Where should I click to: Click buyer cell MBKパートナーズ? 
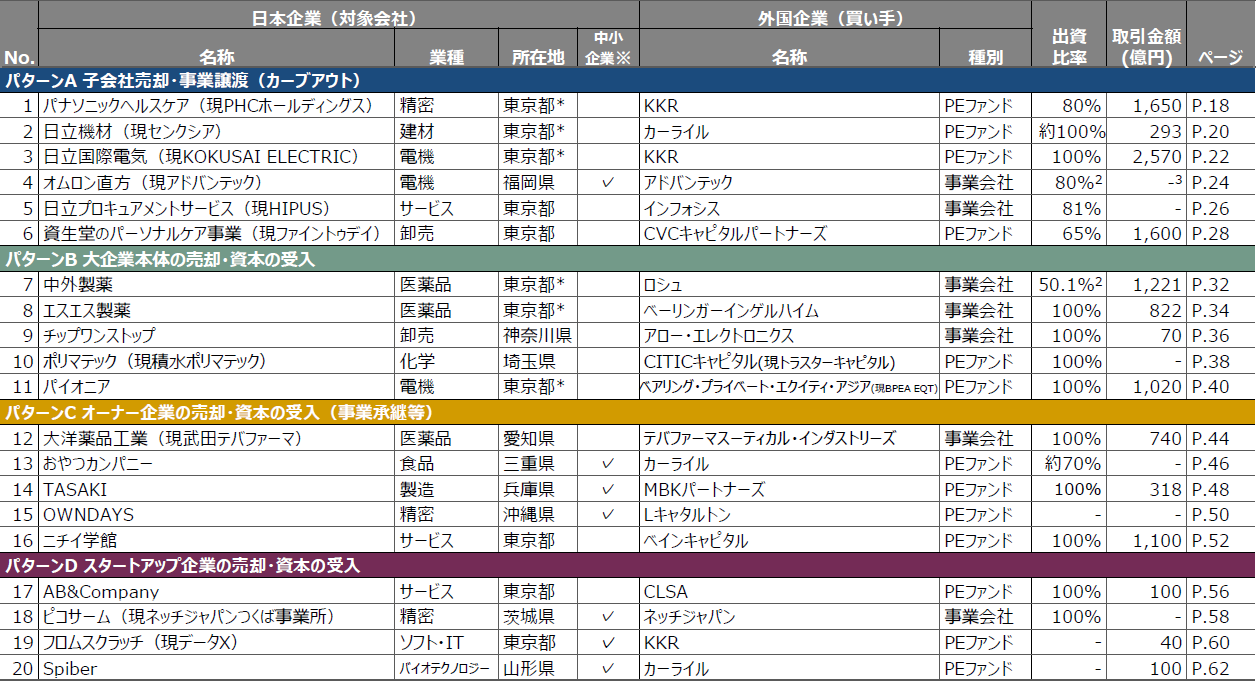(789, 489)
